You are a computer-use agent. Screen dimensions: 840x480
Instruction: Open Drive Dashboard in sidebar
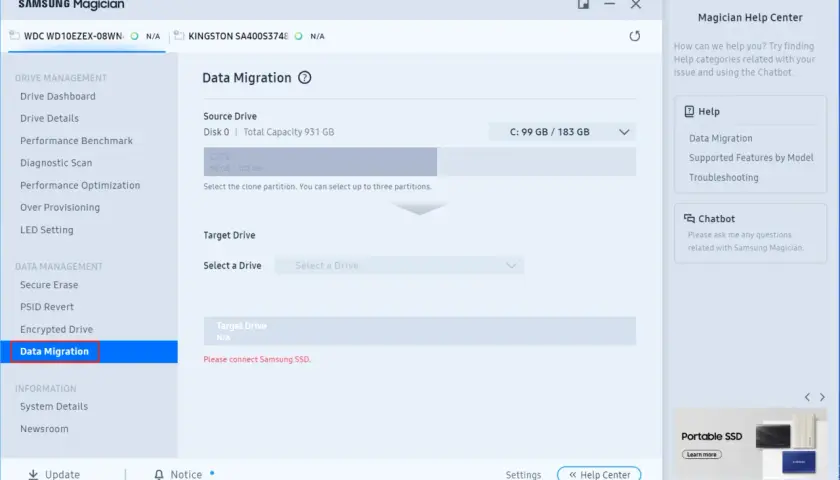pyautogui.click(x=58, y=96)
